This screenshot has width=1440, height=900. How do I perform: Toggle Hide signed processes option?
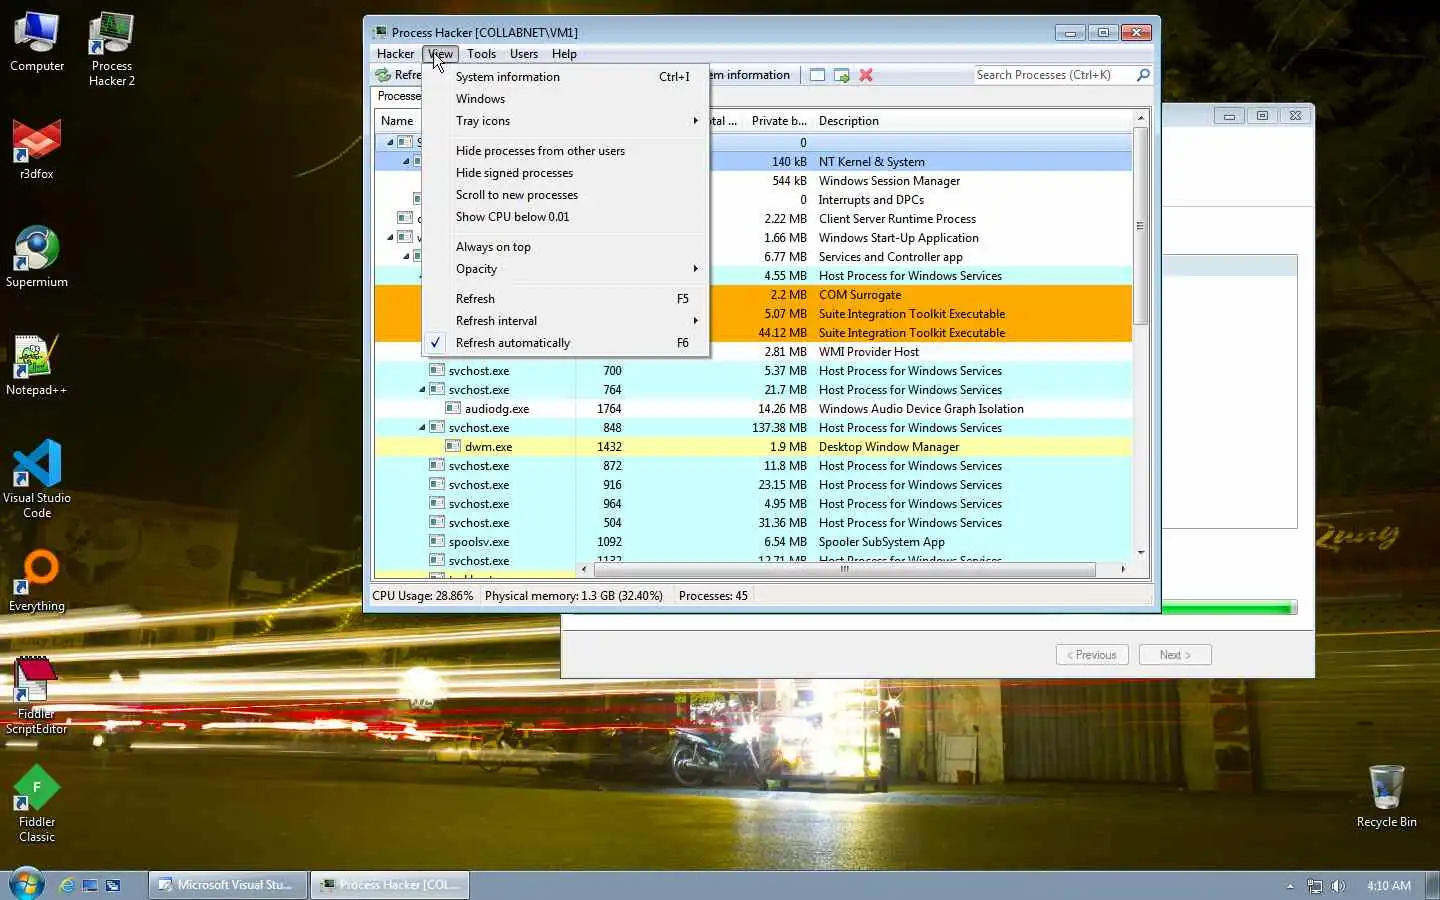pos(566,173)
